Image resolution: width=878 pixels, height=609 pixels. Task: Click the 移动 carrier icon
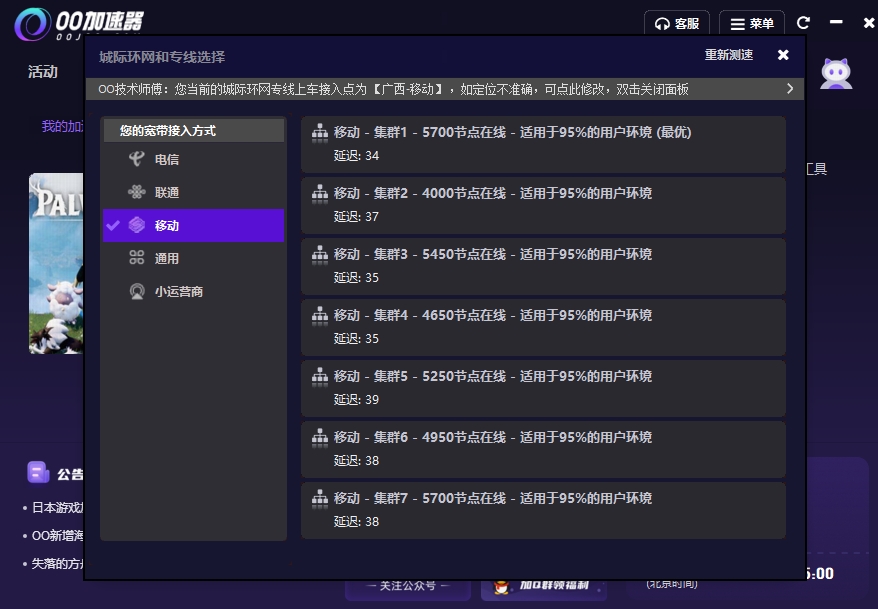[x=137, y=225]
